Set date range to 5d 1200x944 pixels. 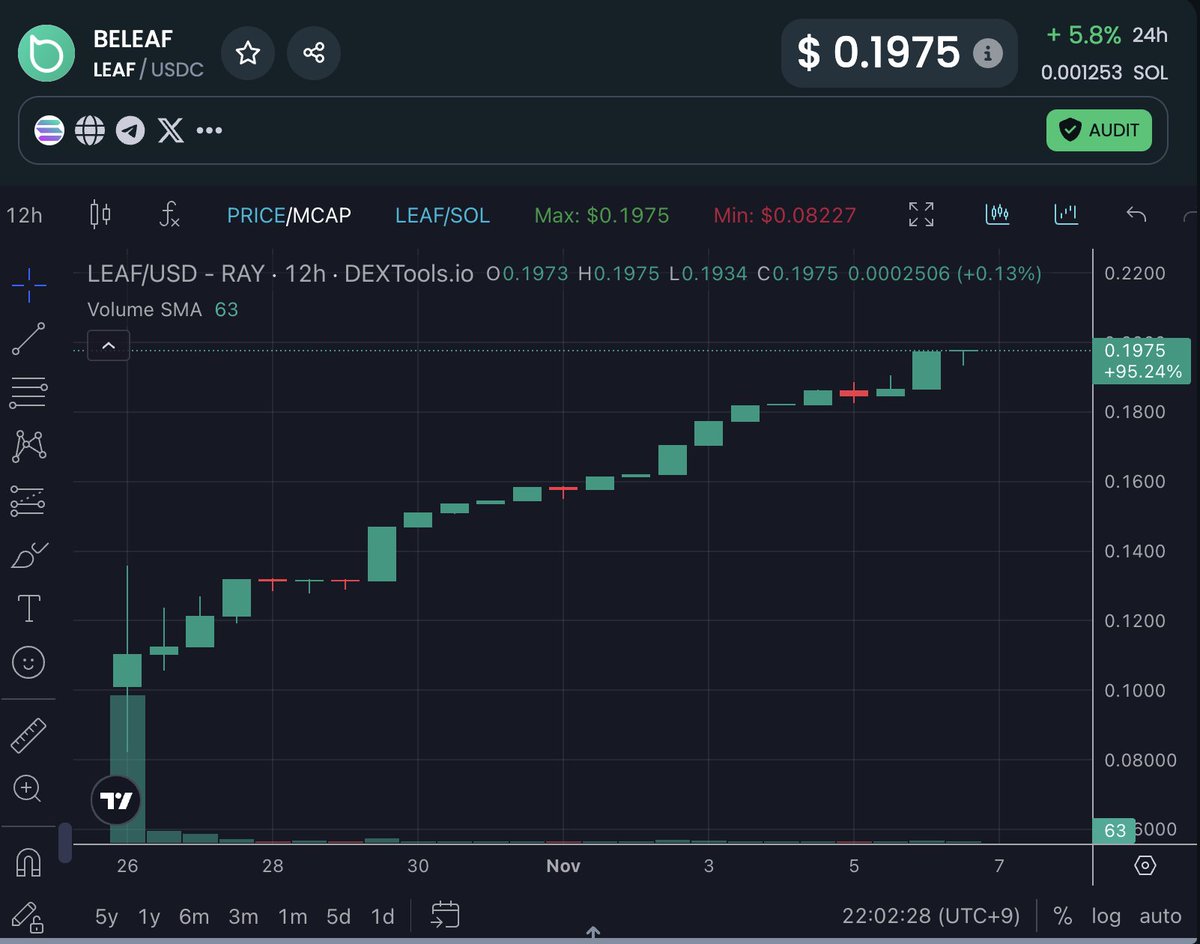click(x=339, y=917)
